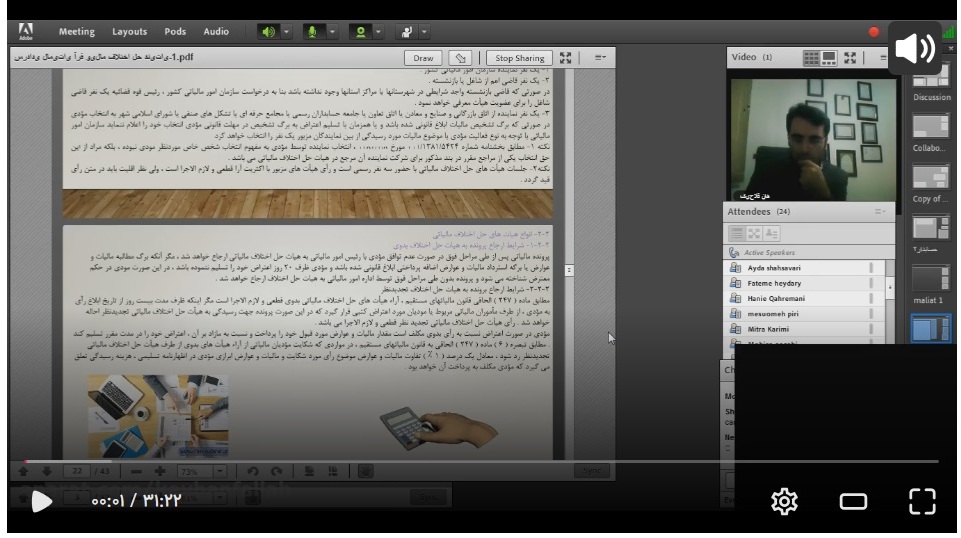Switch player to theater mode
This screenshot has width=961, height=538.
(853, 502)
